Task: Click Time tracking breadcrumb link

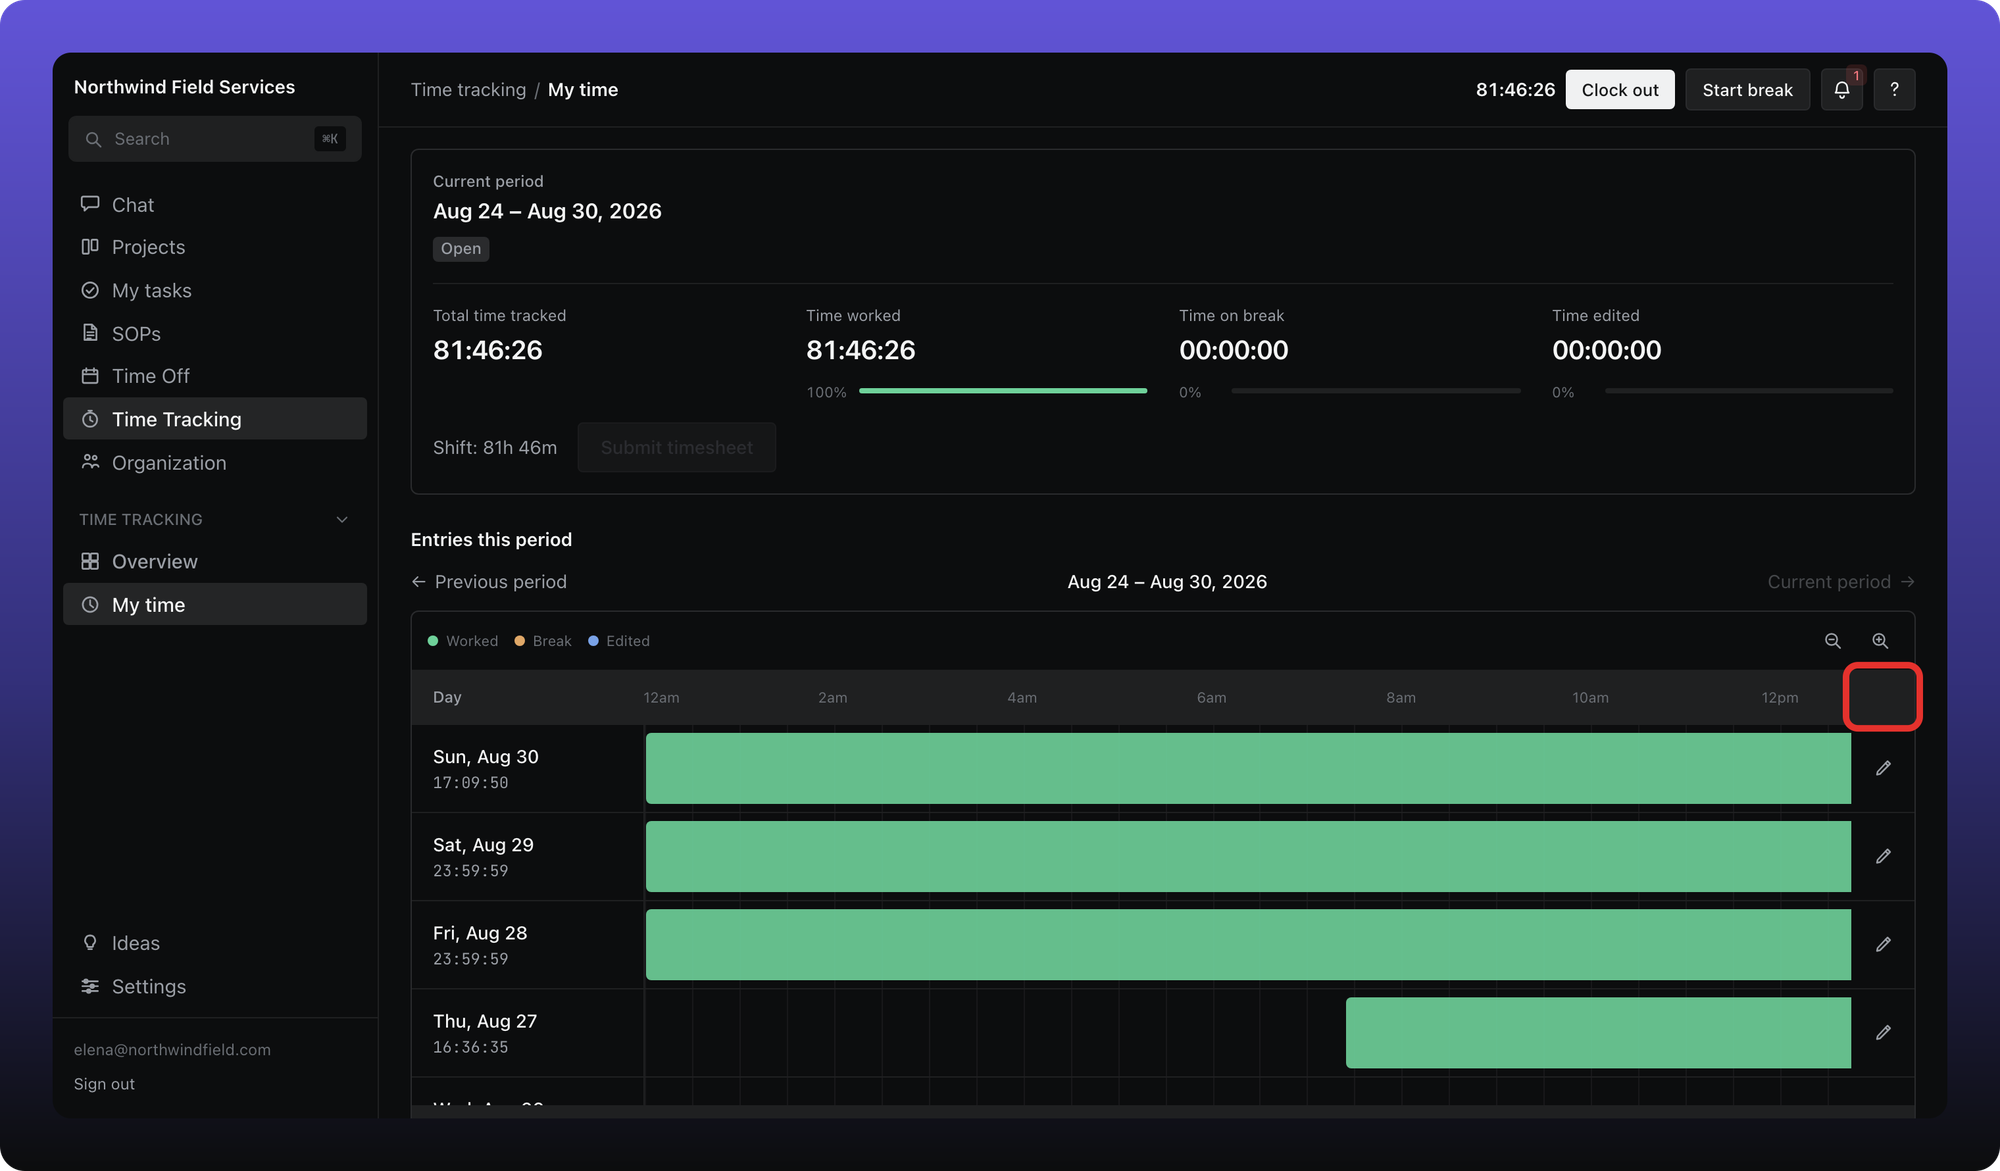Action: 468,90
